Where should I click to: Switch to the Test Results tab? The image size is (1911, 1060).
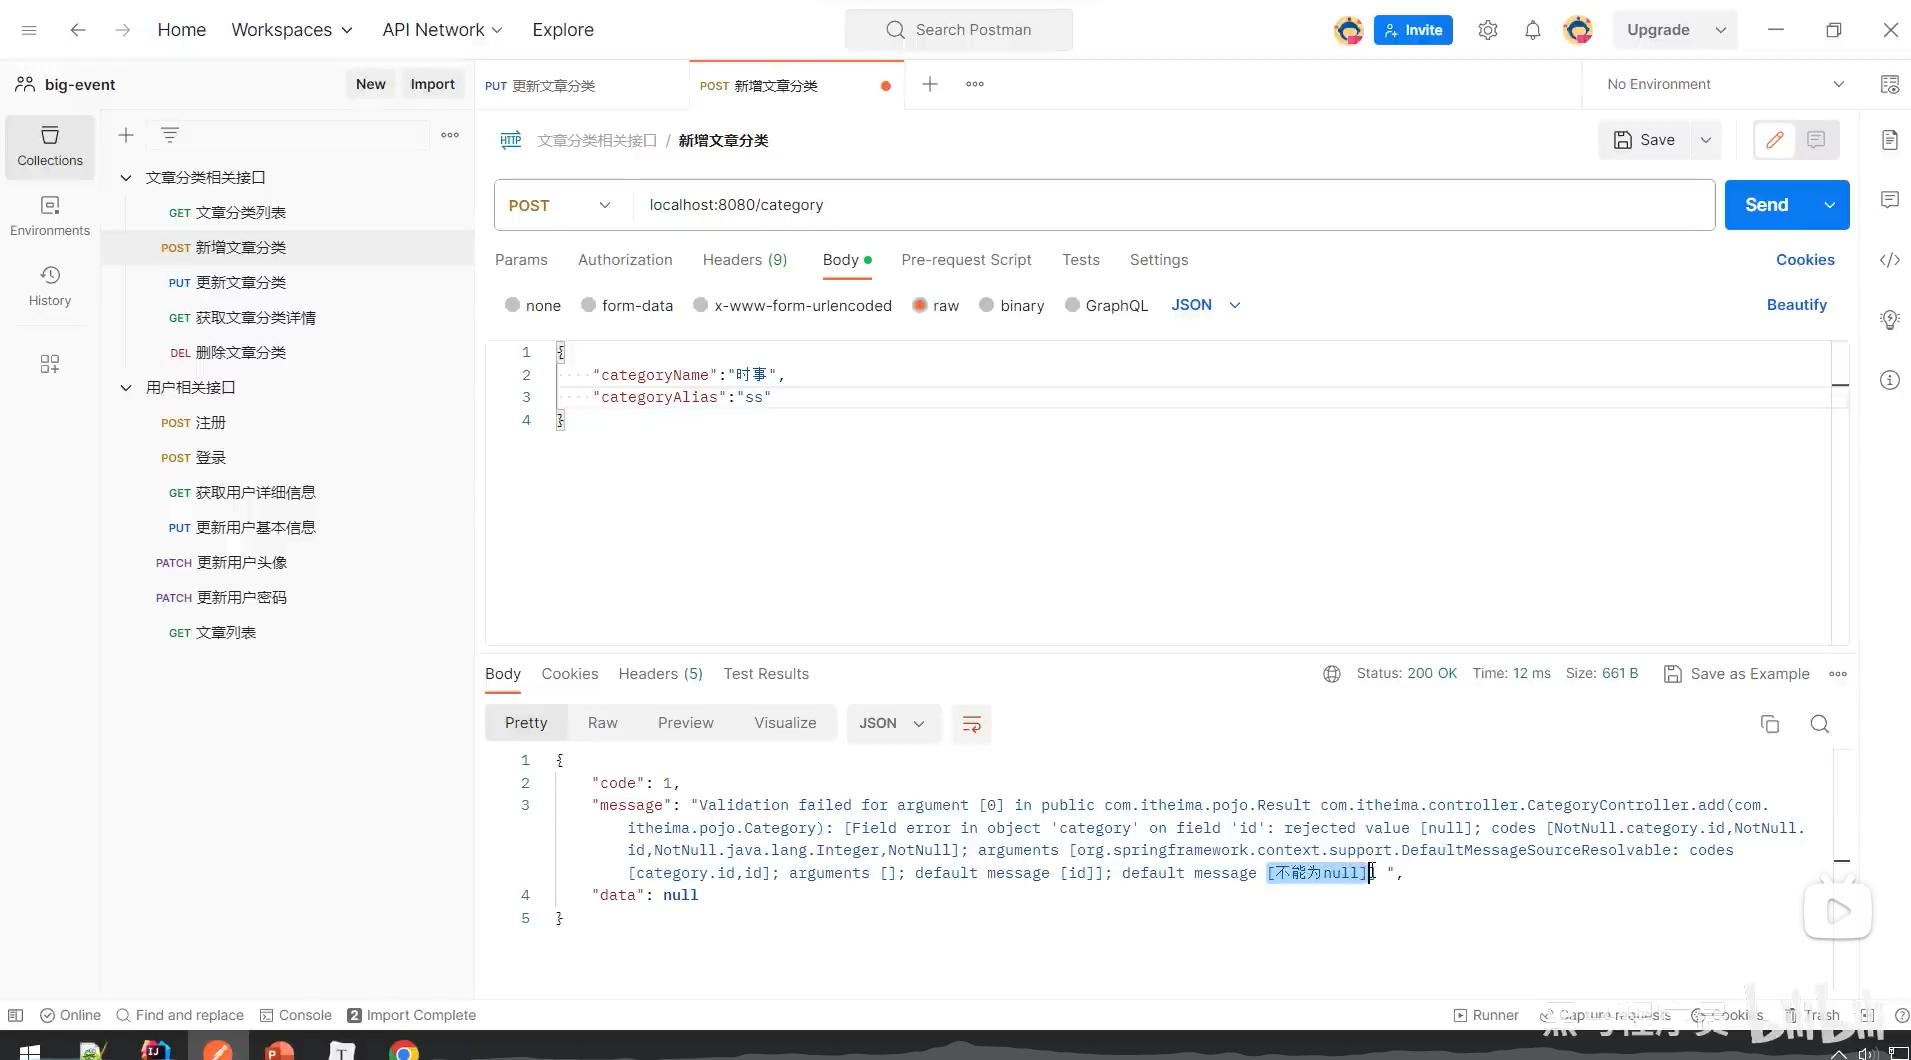[x=766, y=674]
